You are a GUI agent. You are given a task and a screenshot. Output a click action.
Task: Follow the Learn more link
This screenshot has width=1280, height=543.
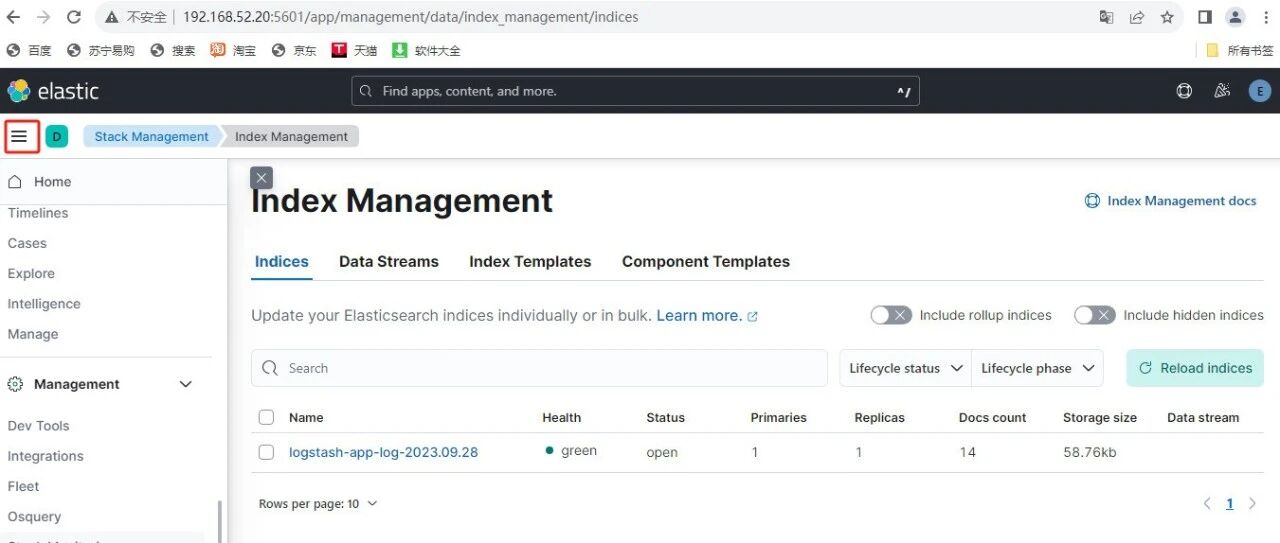tap(707, 315)
